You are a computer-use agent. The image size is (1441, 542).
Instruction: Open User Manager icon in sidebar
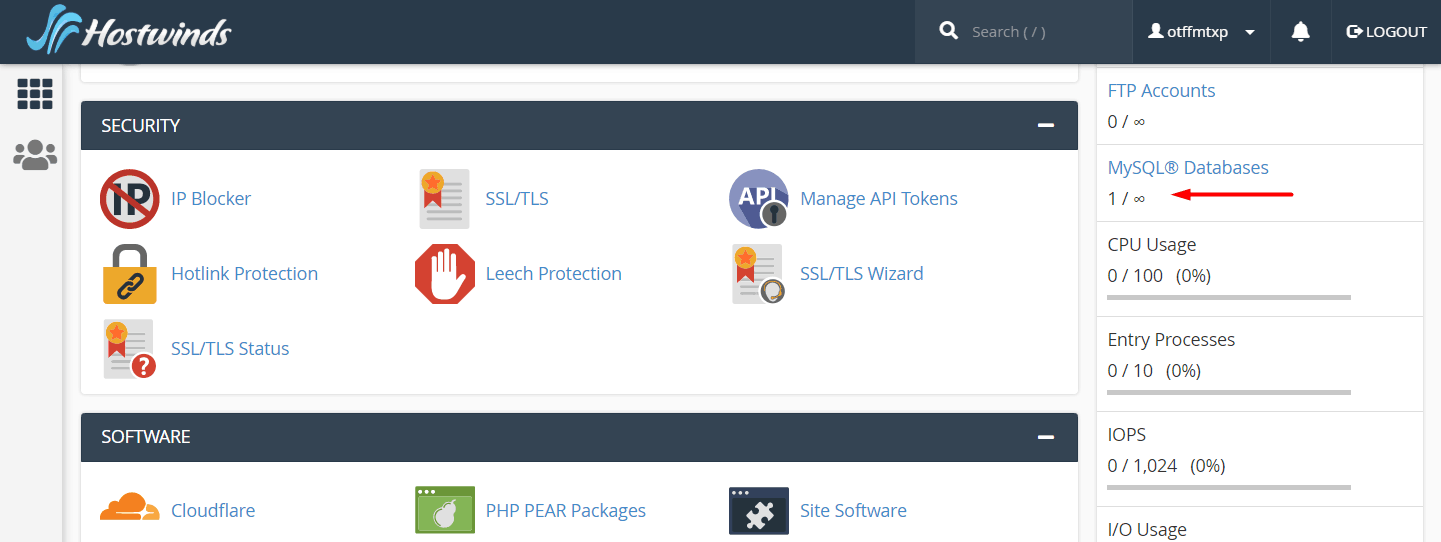(x=35, y=154)
